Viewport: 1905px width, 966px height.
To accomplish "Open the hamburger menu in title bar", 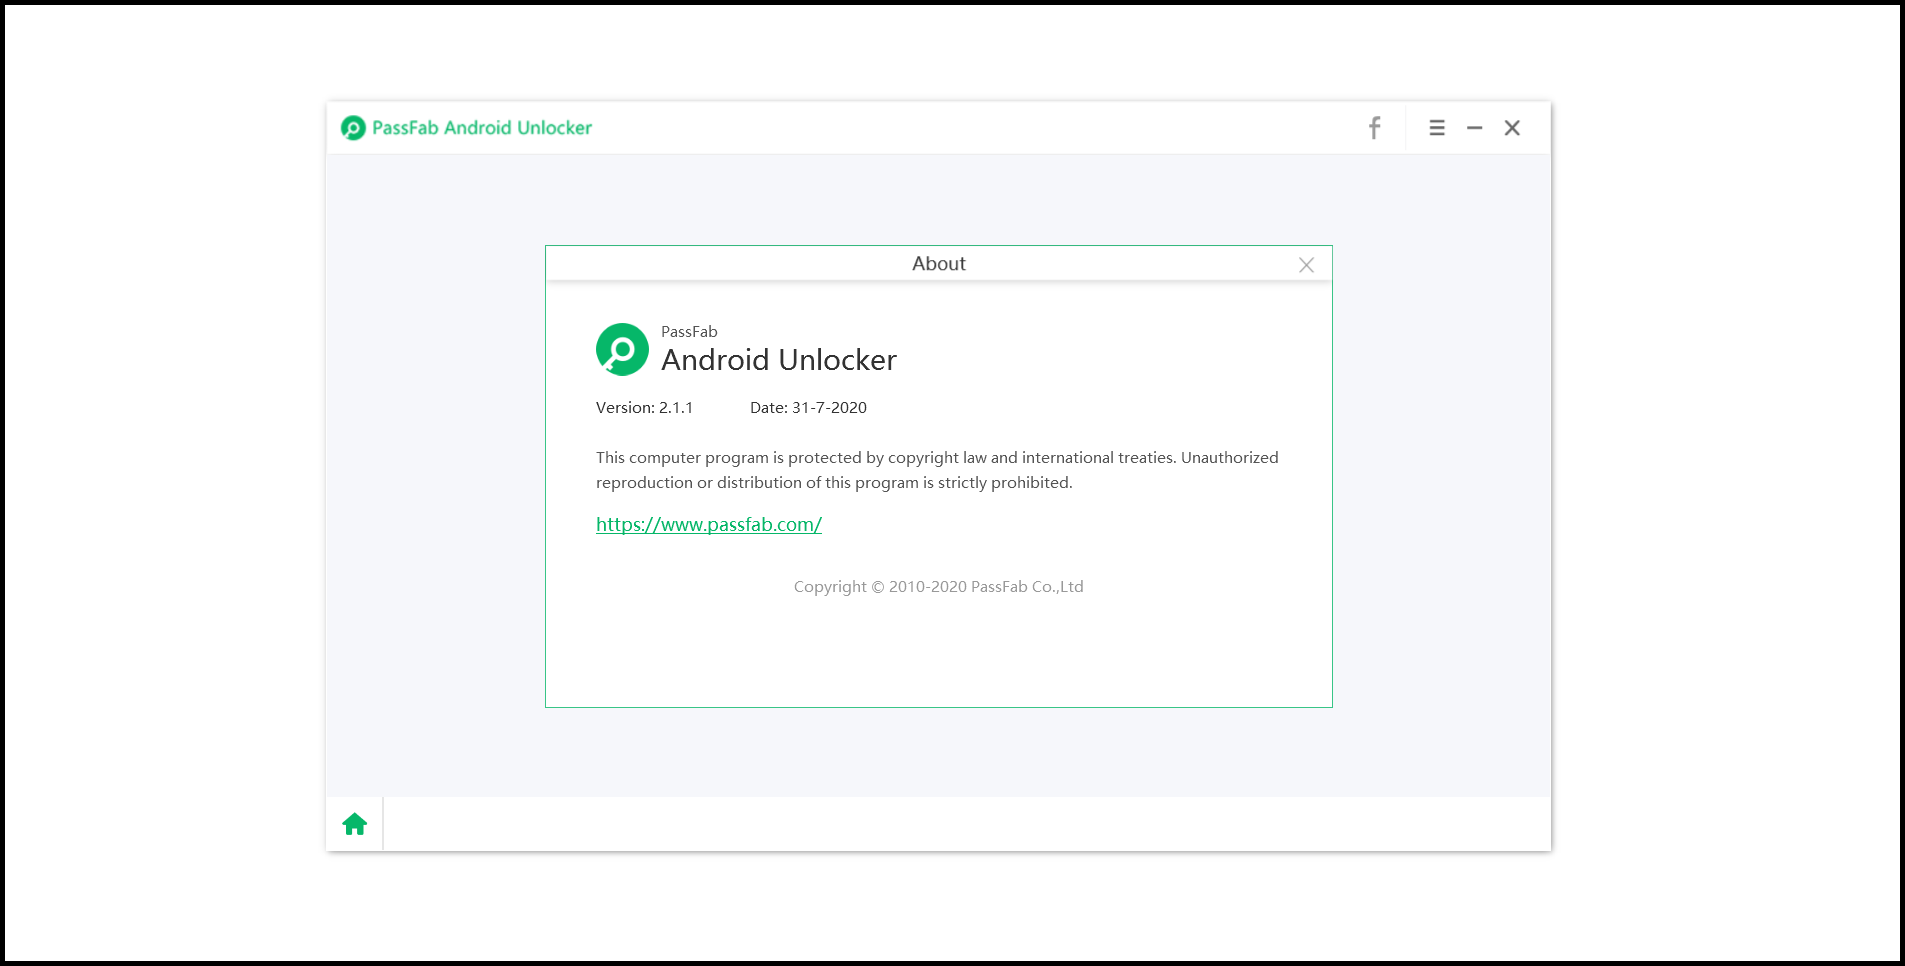I will tap(1437, 128).
